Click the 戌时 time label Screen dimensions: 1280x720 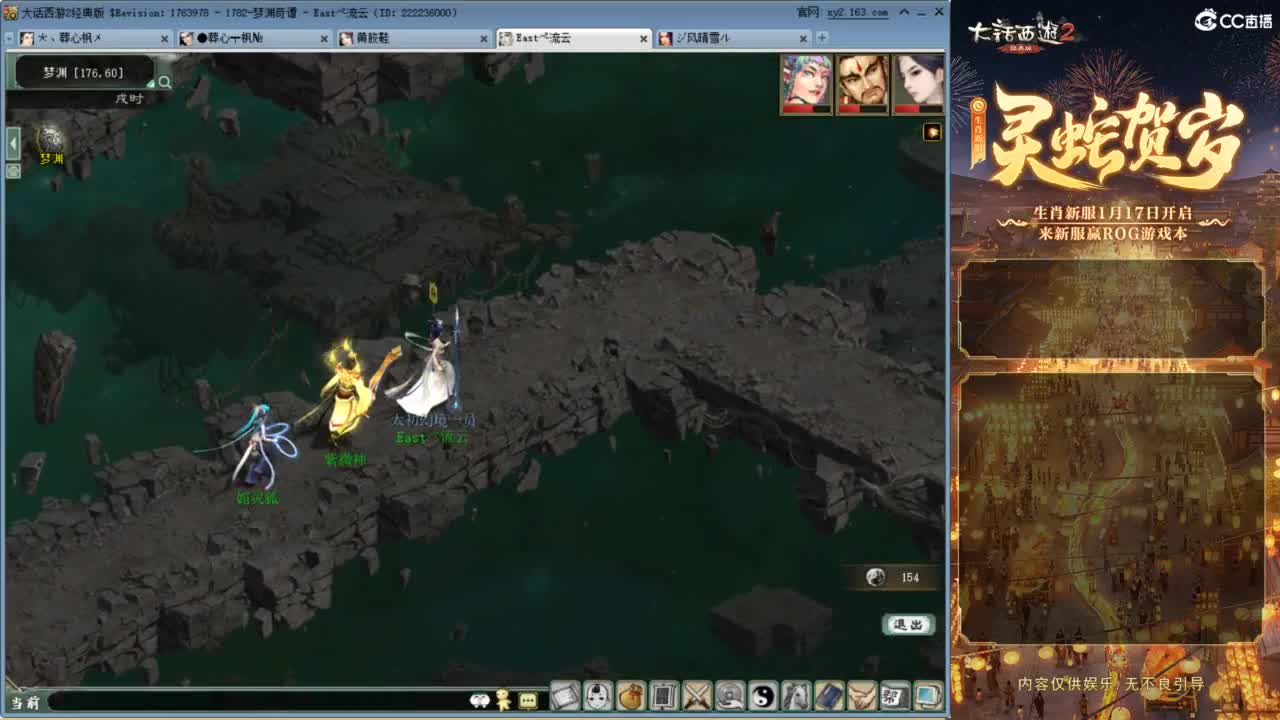[129, 98]
